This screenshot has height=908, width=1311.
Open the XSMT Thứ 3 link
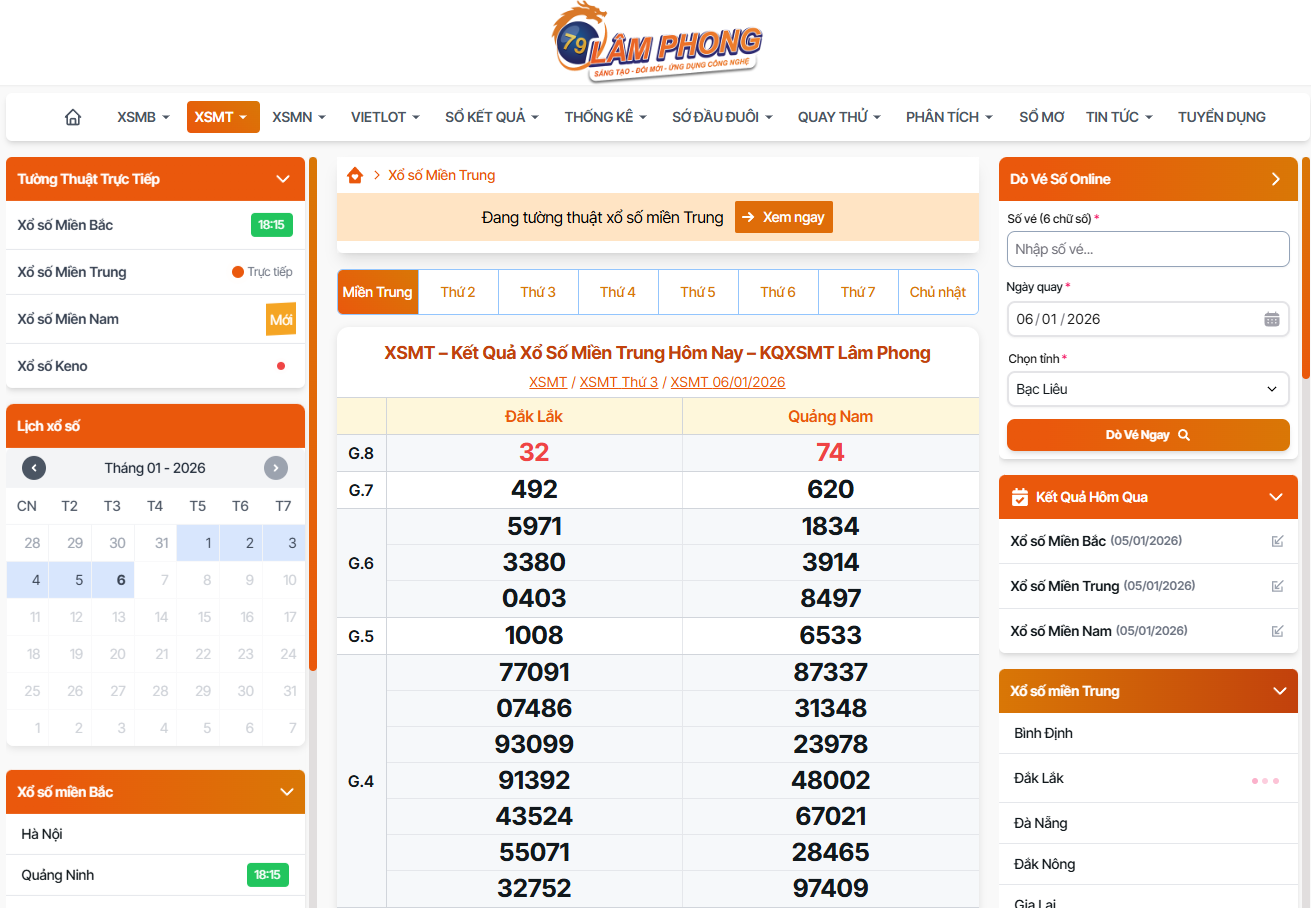point(618,382)
